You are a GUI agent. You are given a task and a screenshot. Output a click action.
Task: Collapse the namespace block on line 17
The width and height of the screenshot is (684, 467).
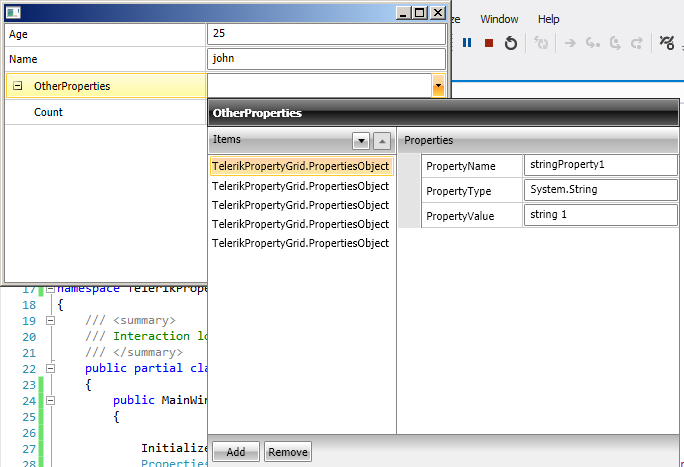50,289
